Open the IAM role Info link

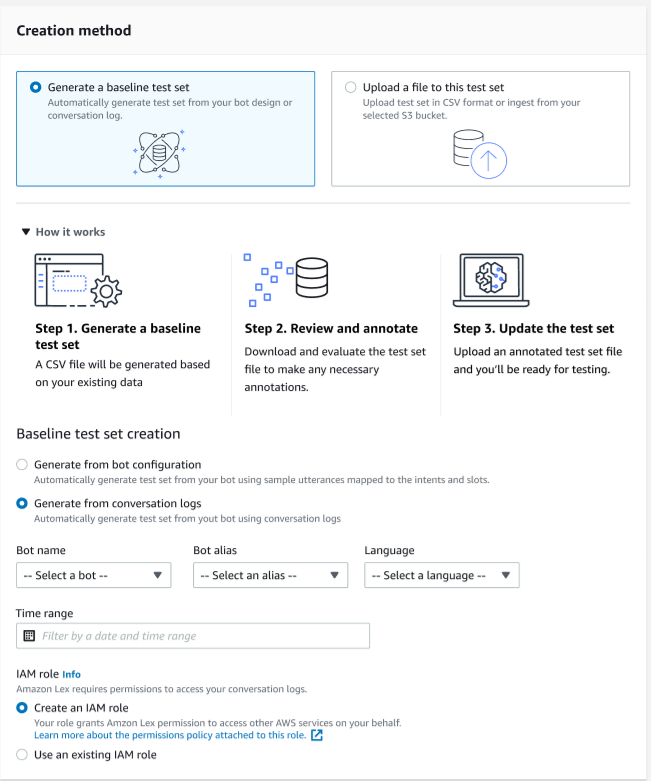click(71, 674)
